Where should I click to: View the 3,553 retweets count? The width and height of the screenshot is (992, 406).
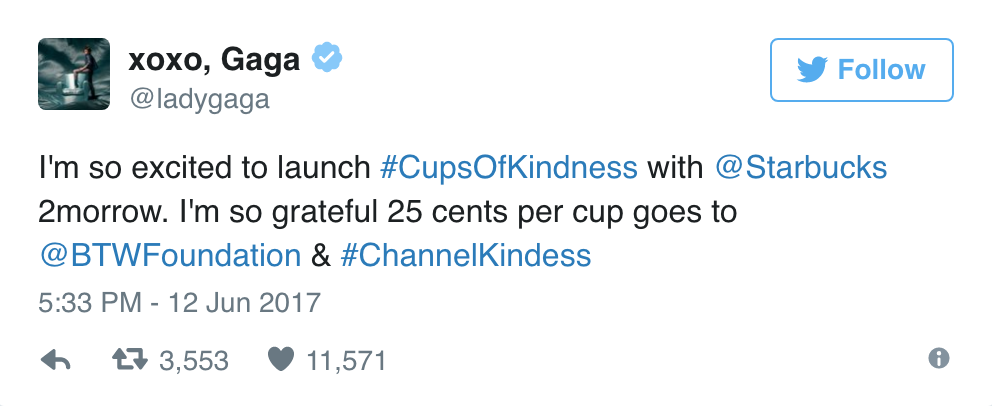[x=193, y=361]
